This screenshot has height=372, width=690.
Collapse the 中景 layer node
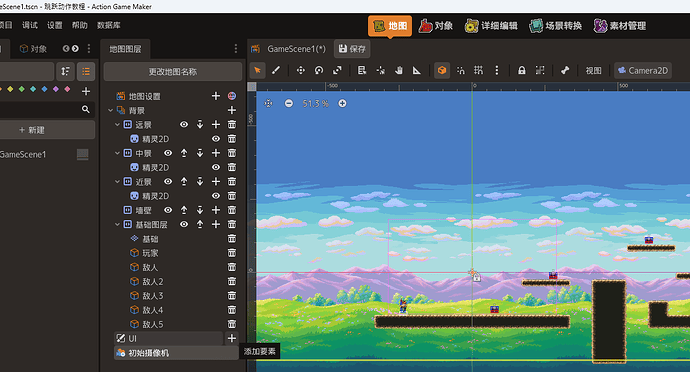(117, 153)
